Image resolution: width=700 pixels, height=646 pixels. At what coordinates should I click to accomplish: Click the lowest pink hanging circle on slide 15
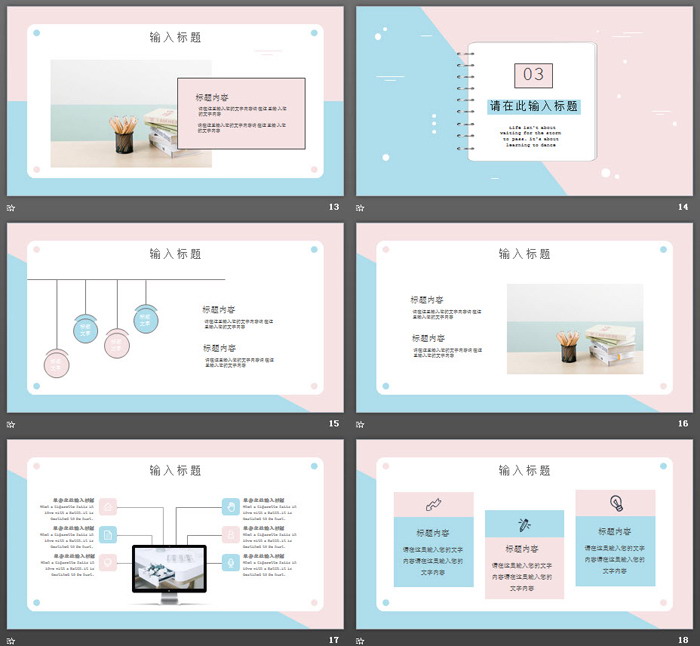tap(57, 364)
